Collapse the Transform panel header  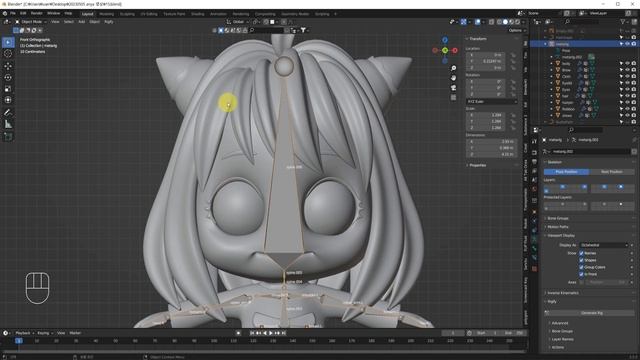478,39
